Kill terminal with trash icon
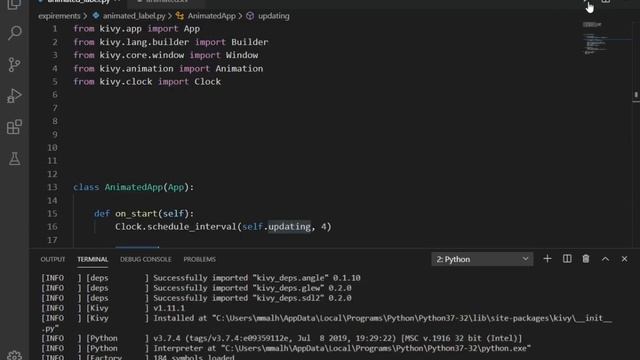 [586, 259]
